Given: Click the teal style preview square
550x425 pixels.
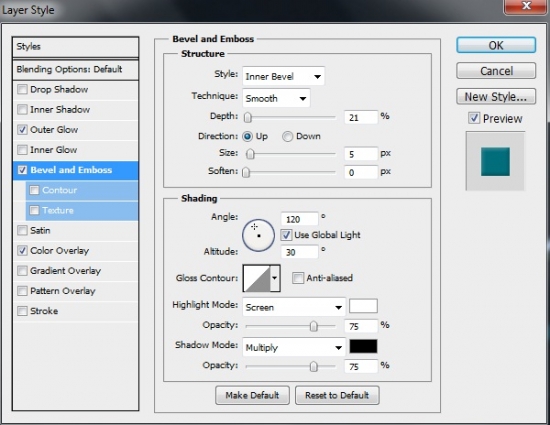Looking at the screenshot, I should click(x=495, y=161).
